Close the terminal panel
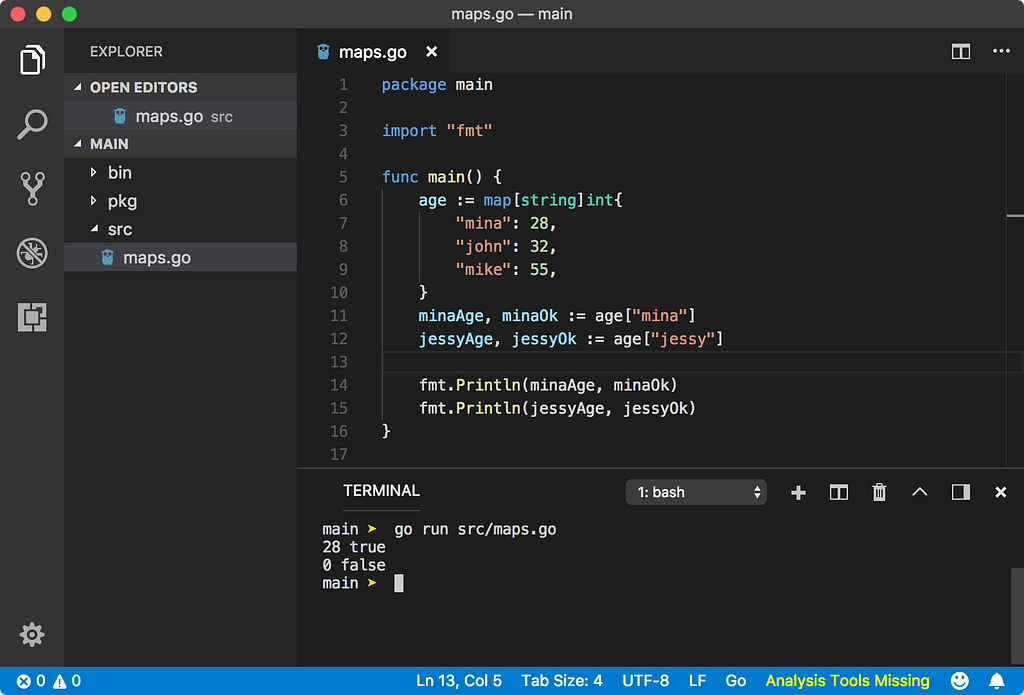Image resolution: width=1024 pixels, height=695 pixels. [x=1000, y=492]
